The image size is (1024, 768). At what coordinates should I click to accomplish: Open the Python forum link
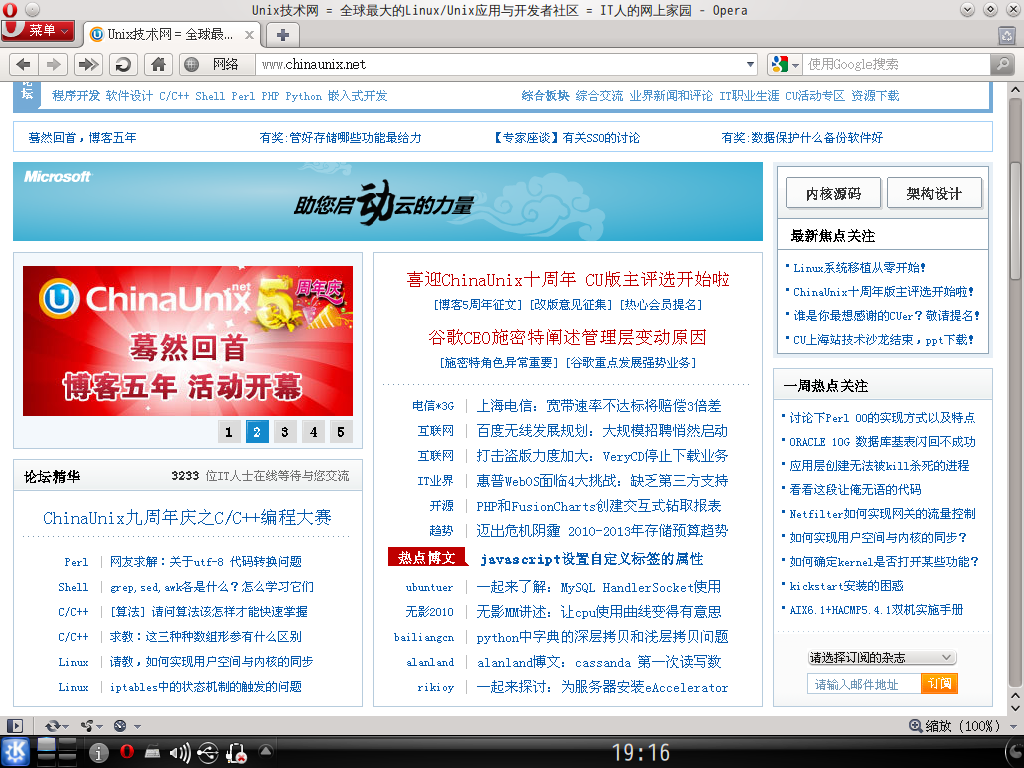pyautogui.click(x=303, y=96)
